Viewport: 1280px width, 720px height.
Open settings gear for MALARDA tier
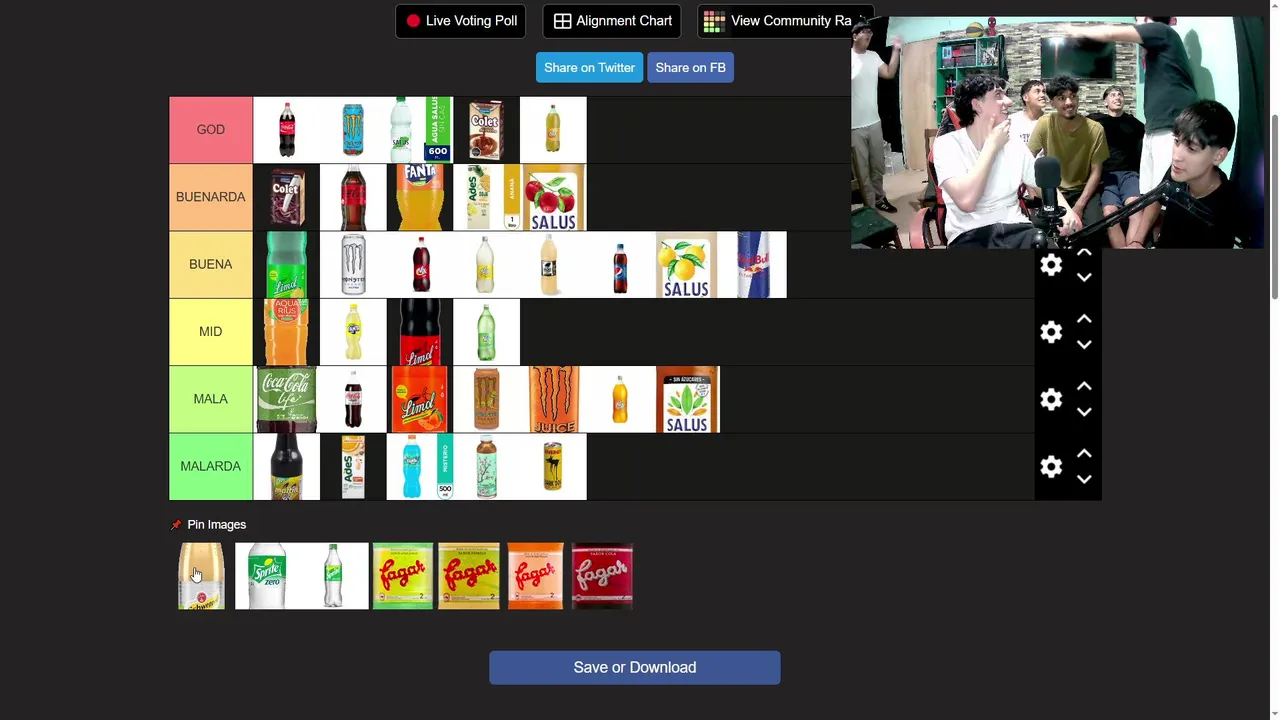1051,466
